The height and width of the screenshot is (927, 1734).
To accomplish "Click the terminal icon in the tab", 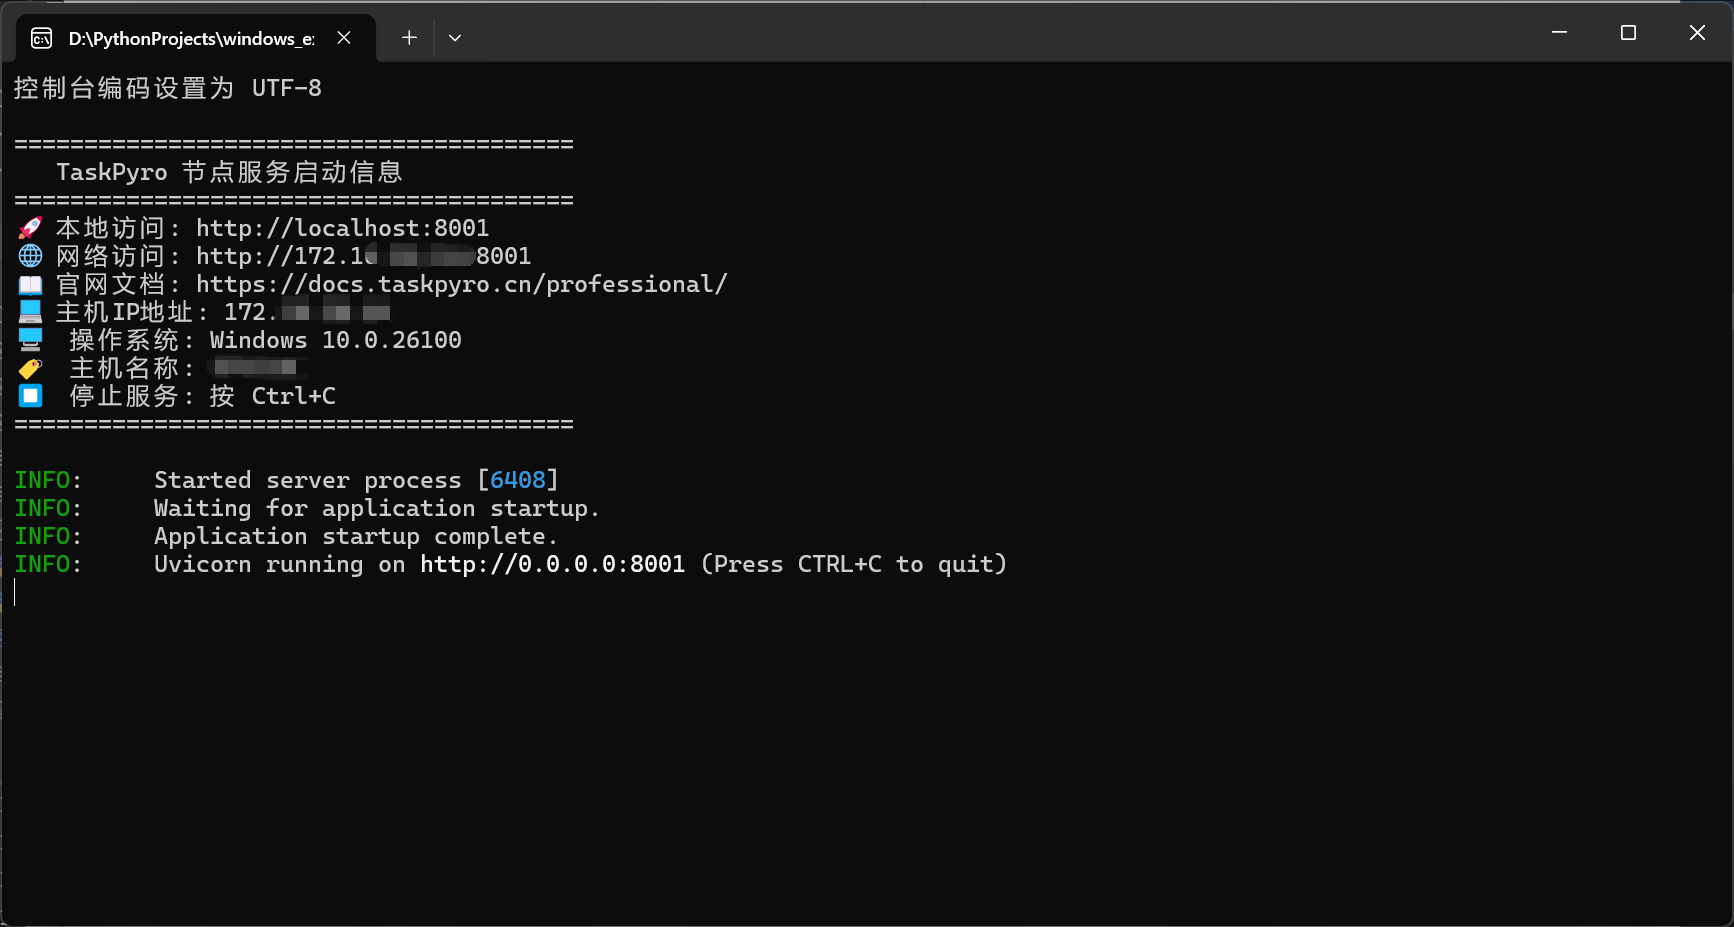I will tap(41, 38).
